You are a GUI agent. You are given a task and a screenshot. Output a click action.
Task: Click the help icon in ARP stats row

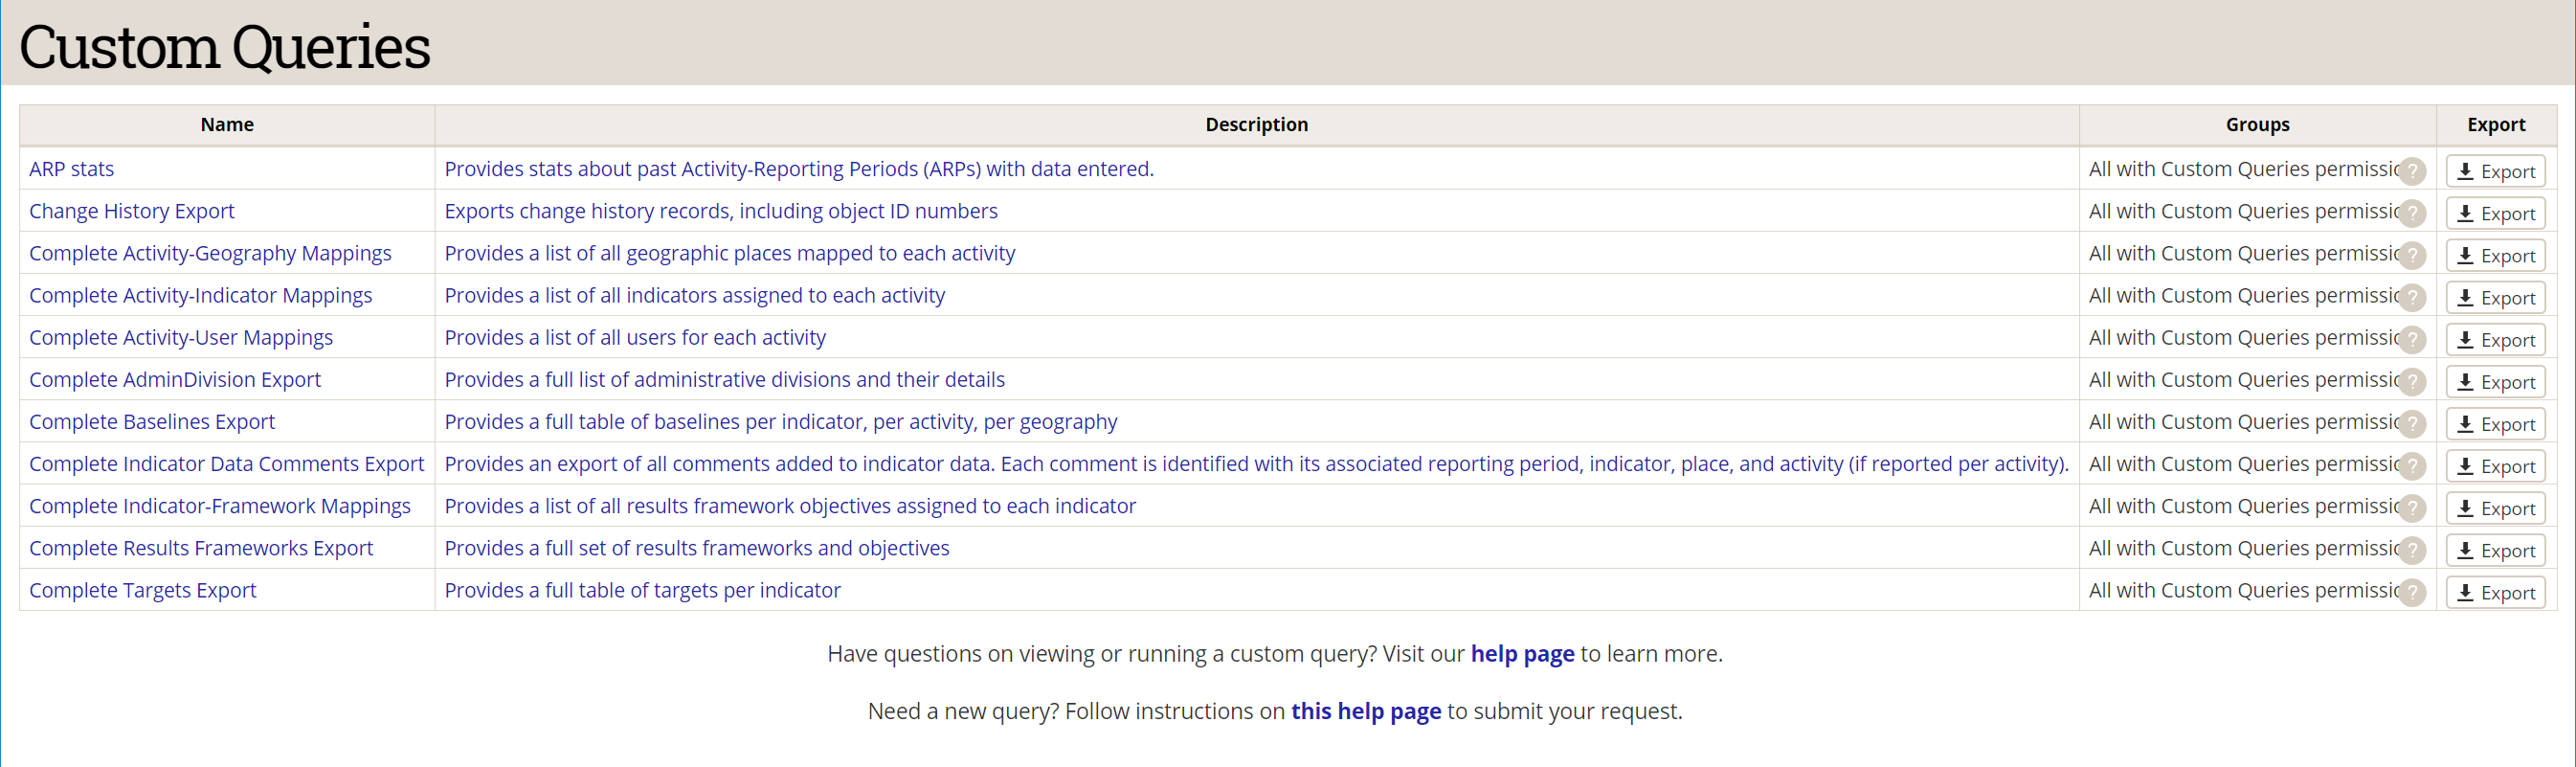(x=2412, y=171)
